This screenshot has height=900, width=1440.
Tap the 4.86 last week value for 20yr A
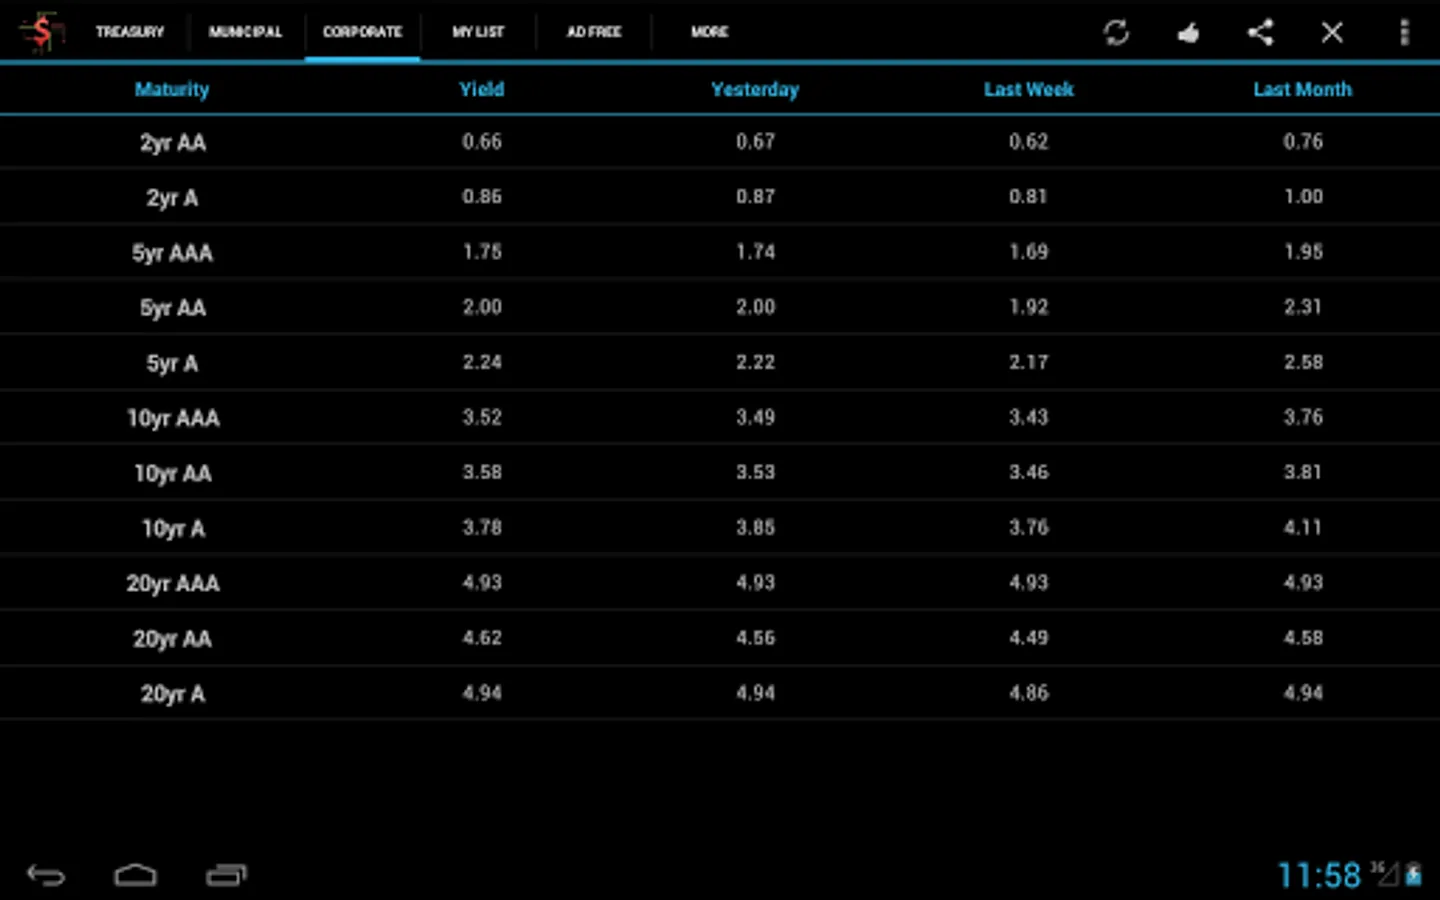tap(1029, 692)
